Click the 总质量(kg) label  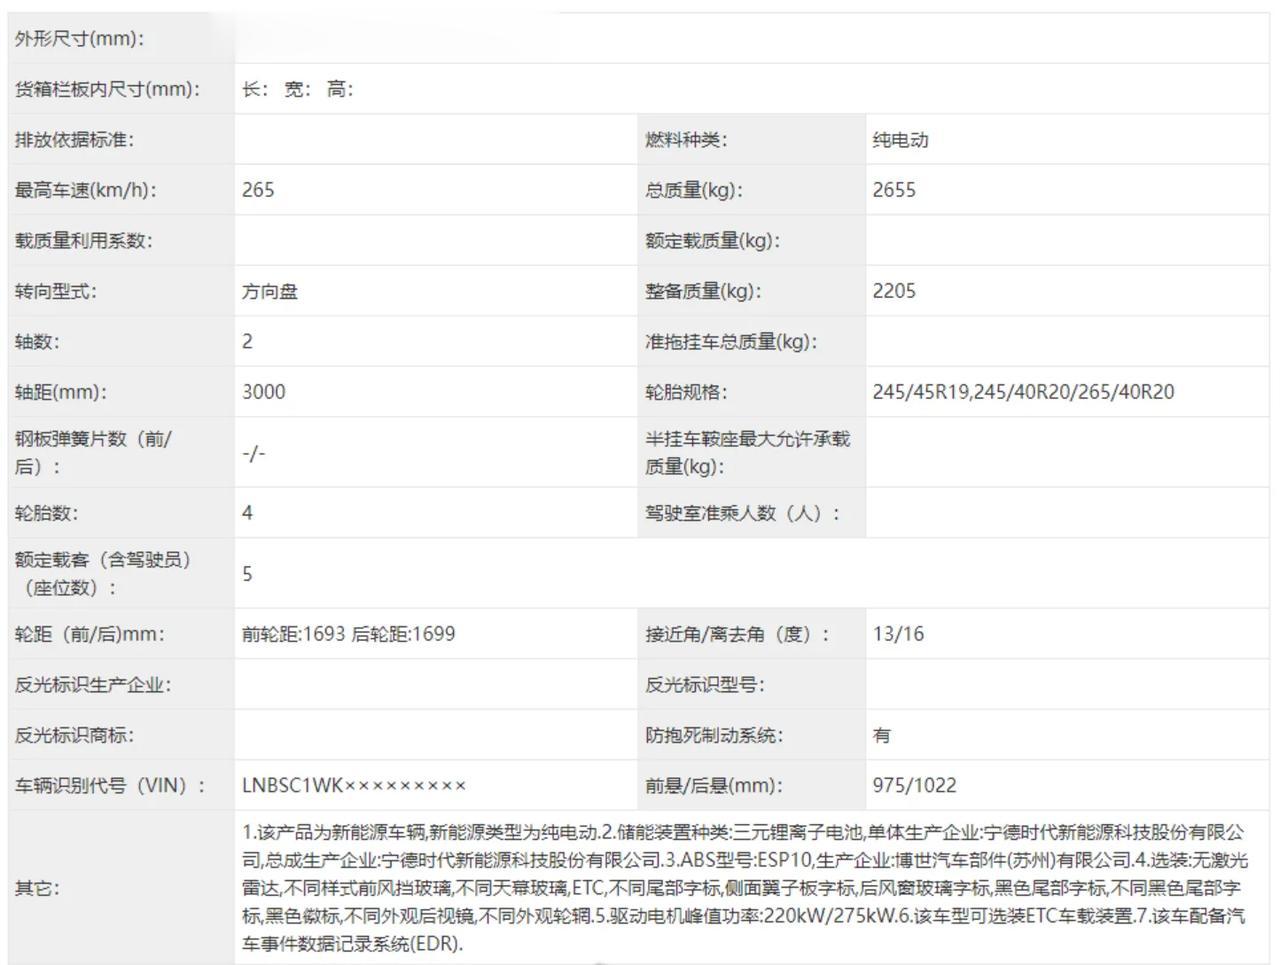(694, 190)
